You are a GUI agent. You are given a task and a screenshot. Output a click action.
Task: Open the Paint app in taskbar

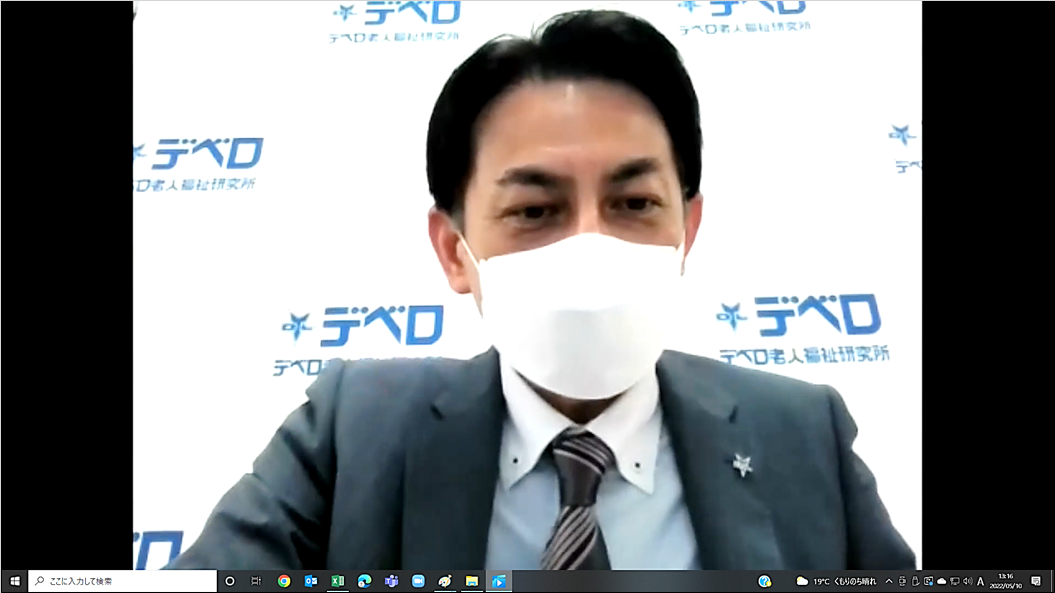(445, 581)
